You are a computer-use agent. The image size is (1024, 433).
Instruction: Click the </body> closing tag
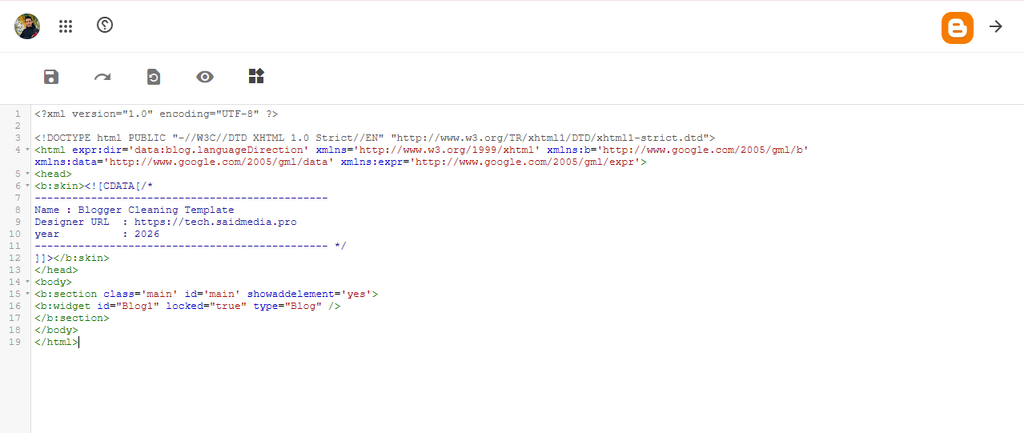[56, 330]
